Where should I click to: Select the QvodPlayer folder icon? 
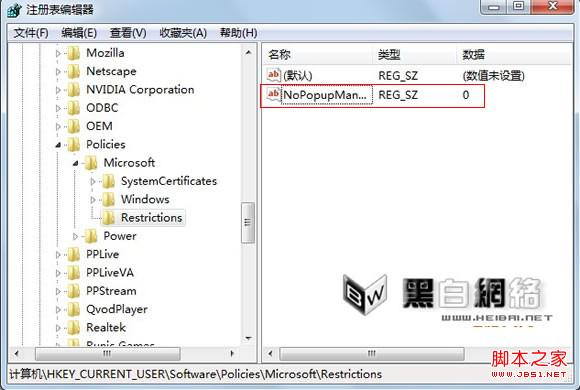point(74,310)
